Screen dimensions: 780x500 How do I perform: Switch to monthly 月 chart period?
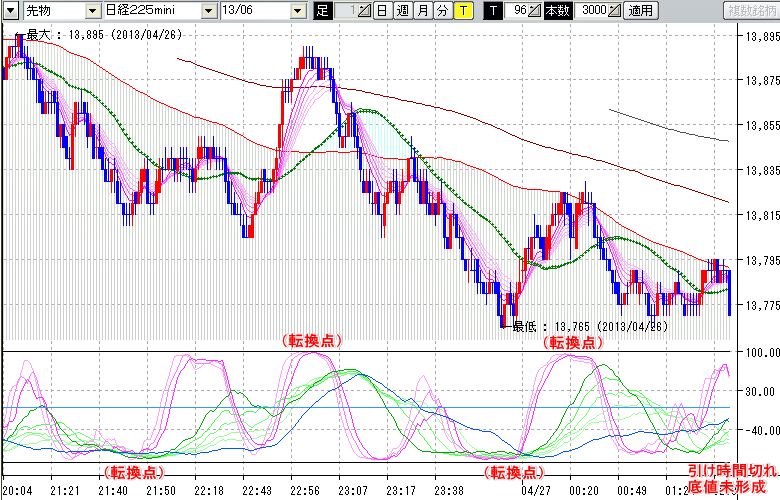[x=423, y=10]
